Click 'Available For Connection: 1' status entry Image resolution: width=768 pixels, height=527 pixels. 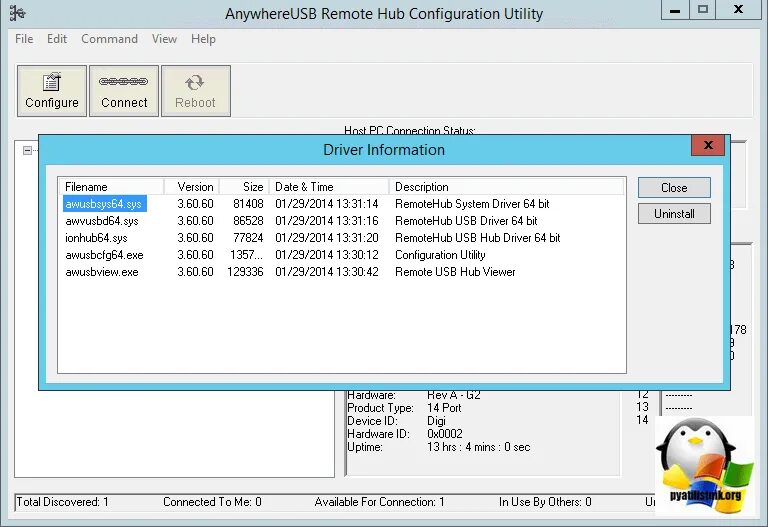(380, 502)
